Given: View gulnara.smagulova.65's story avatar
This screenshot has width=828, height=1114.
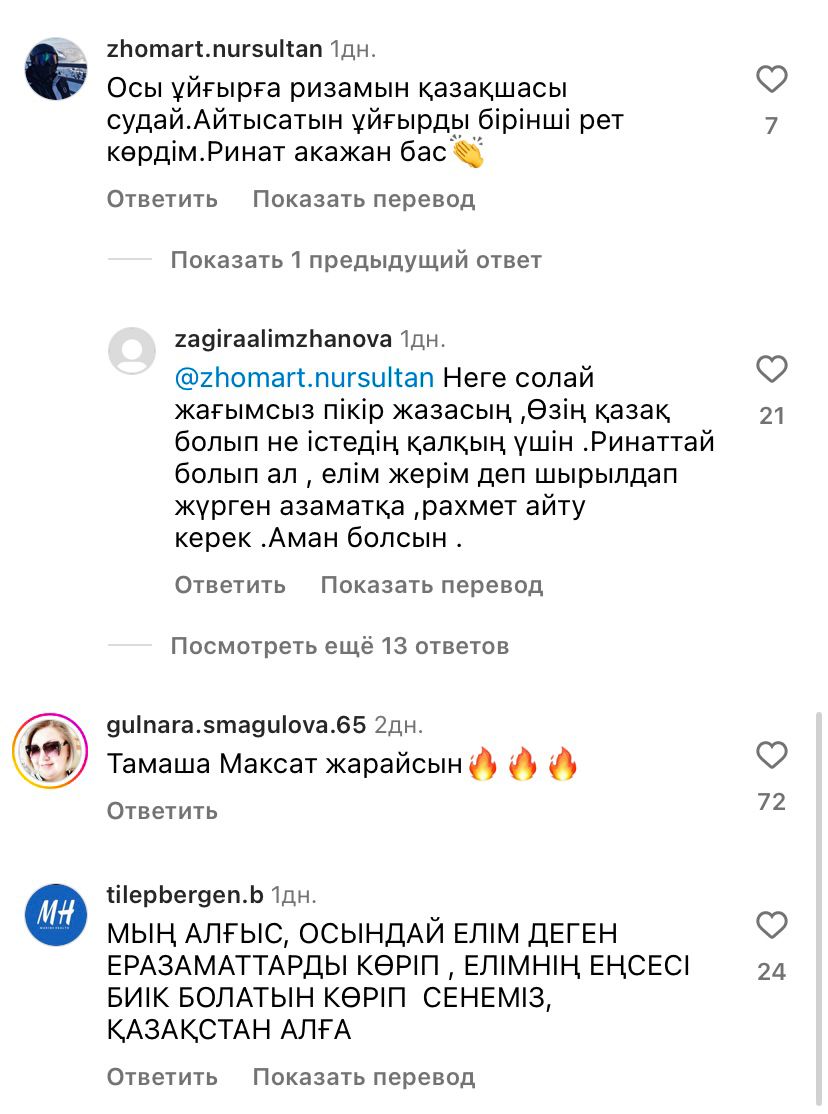Looking at the screenshot, I should point(50,751).
